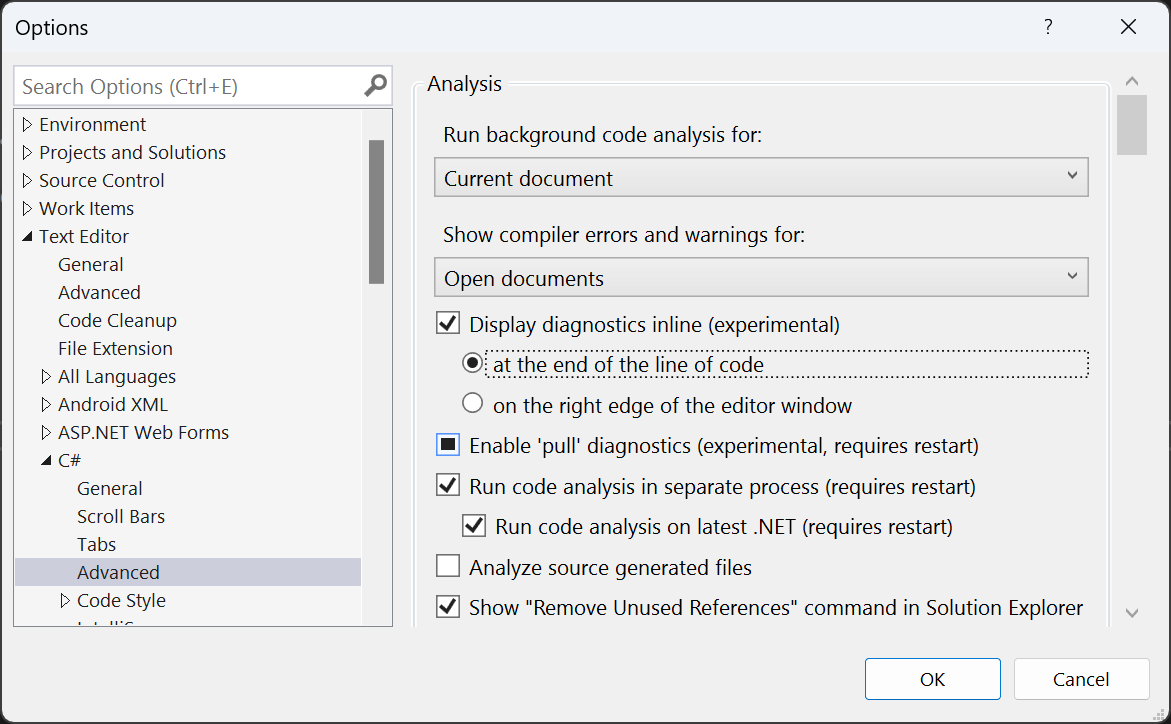This screenshot has width=1171, height=724.
Task: Uncheck Display diagnostics inline (experimental)
Action: pos(447,323)
